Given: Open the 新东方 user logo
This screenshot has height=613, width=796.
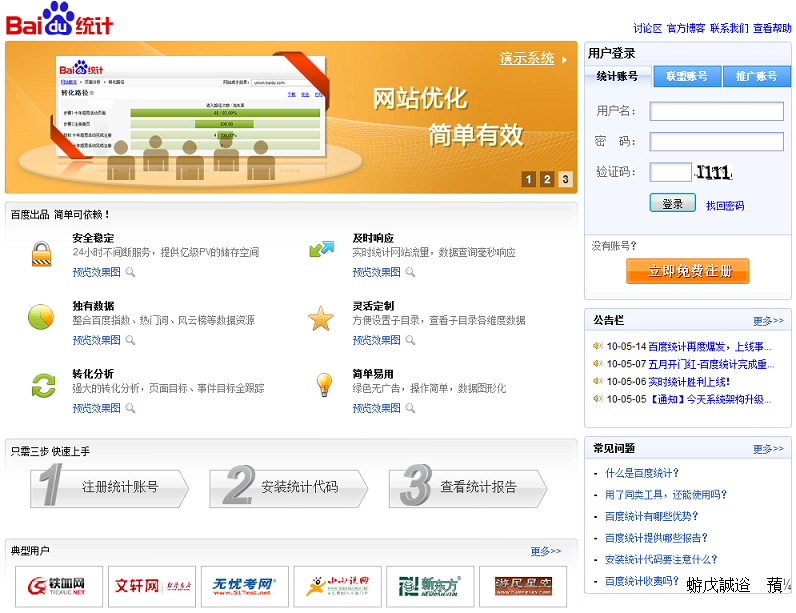Looking at the screenshot, I should pyautogui.click(x=430, y=586).
